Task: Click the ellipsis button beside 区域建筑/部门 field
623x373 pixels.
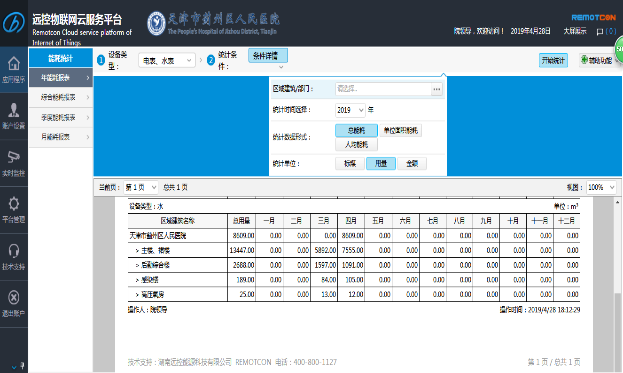Action: point(437,89)
